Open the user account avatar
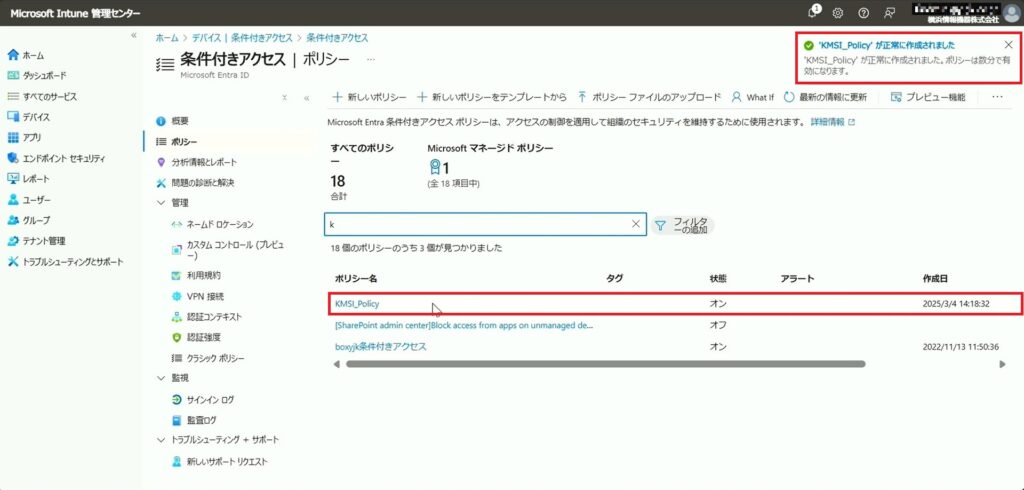Viewport: 1024px width, 490px height. point(1010,13)
